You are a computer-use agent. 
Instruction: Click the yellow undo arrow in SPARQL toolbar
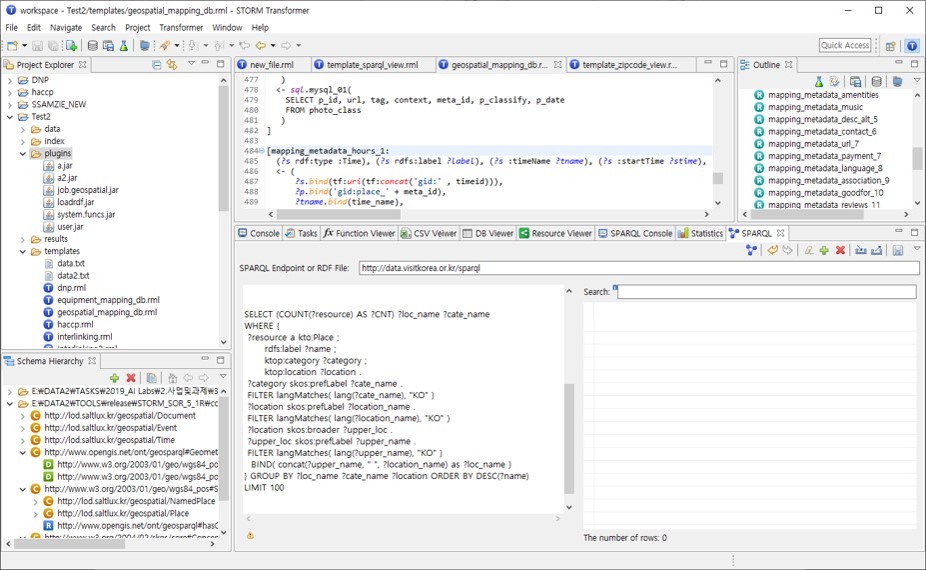pyautogui.click(x=772, y=250)
